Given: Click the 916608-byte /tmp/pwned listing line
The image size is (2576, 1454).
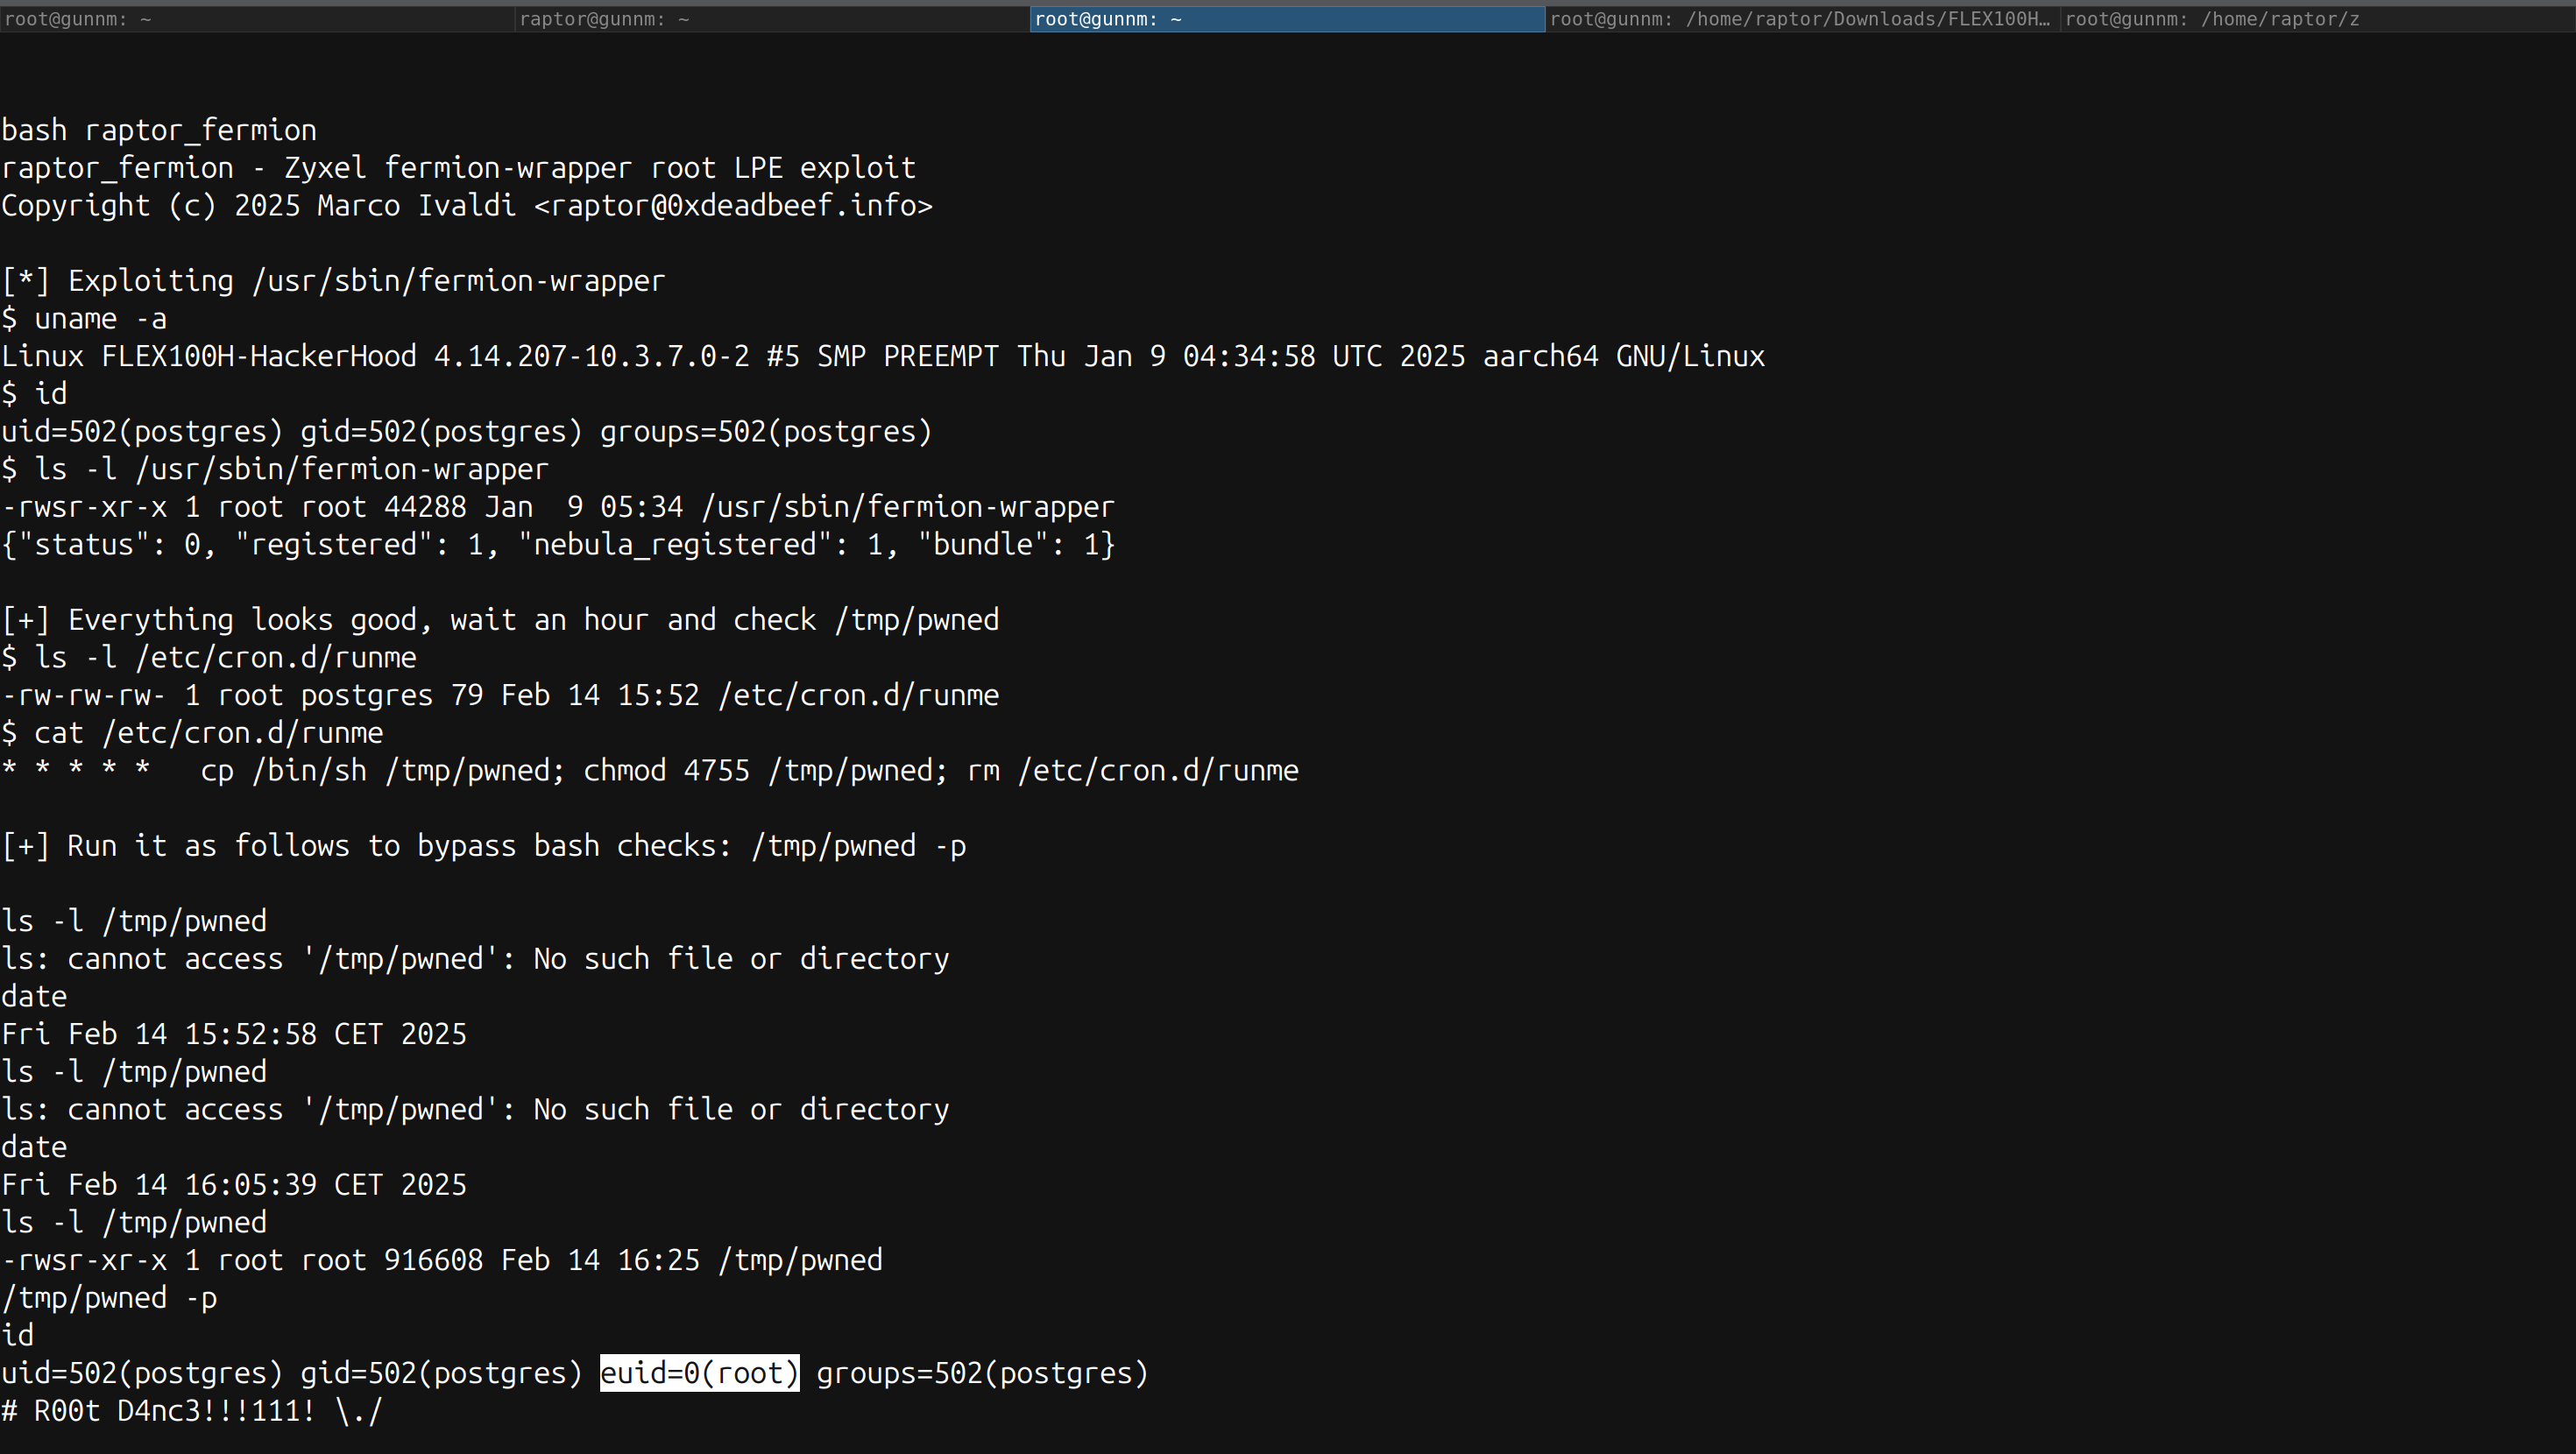Looking at the screenshot, I should (441, 1260).
